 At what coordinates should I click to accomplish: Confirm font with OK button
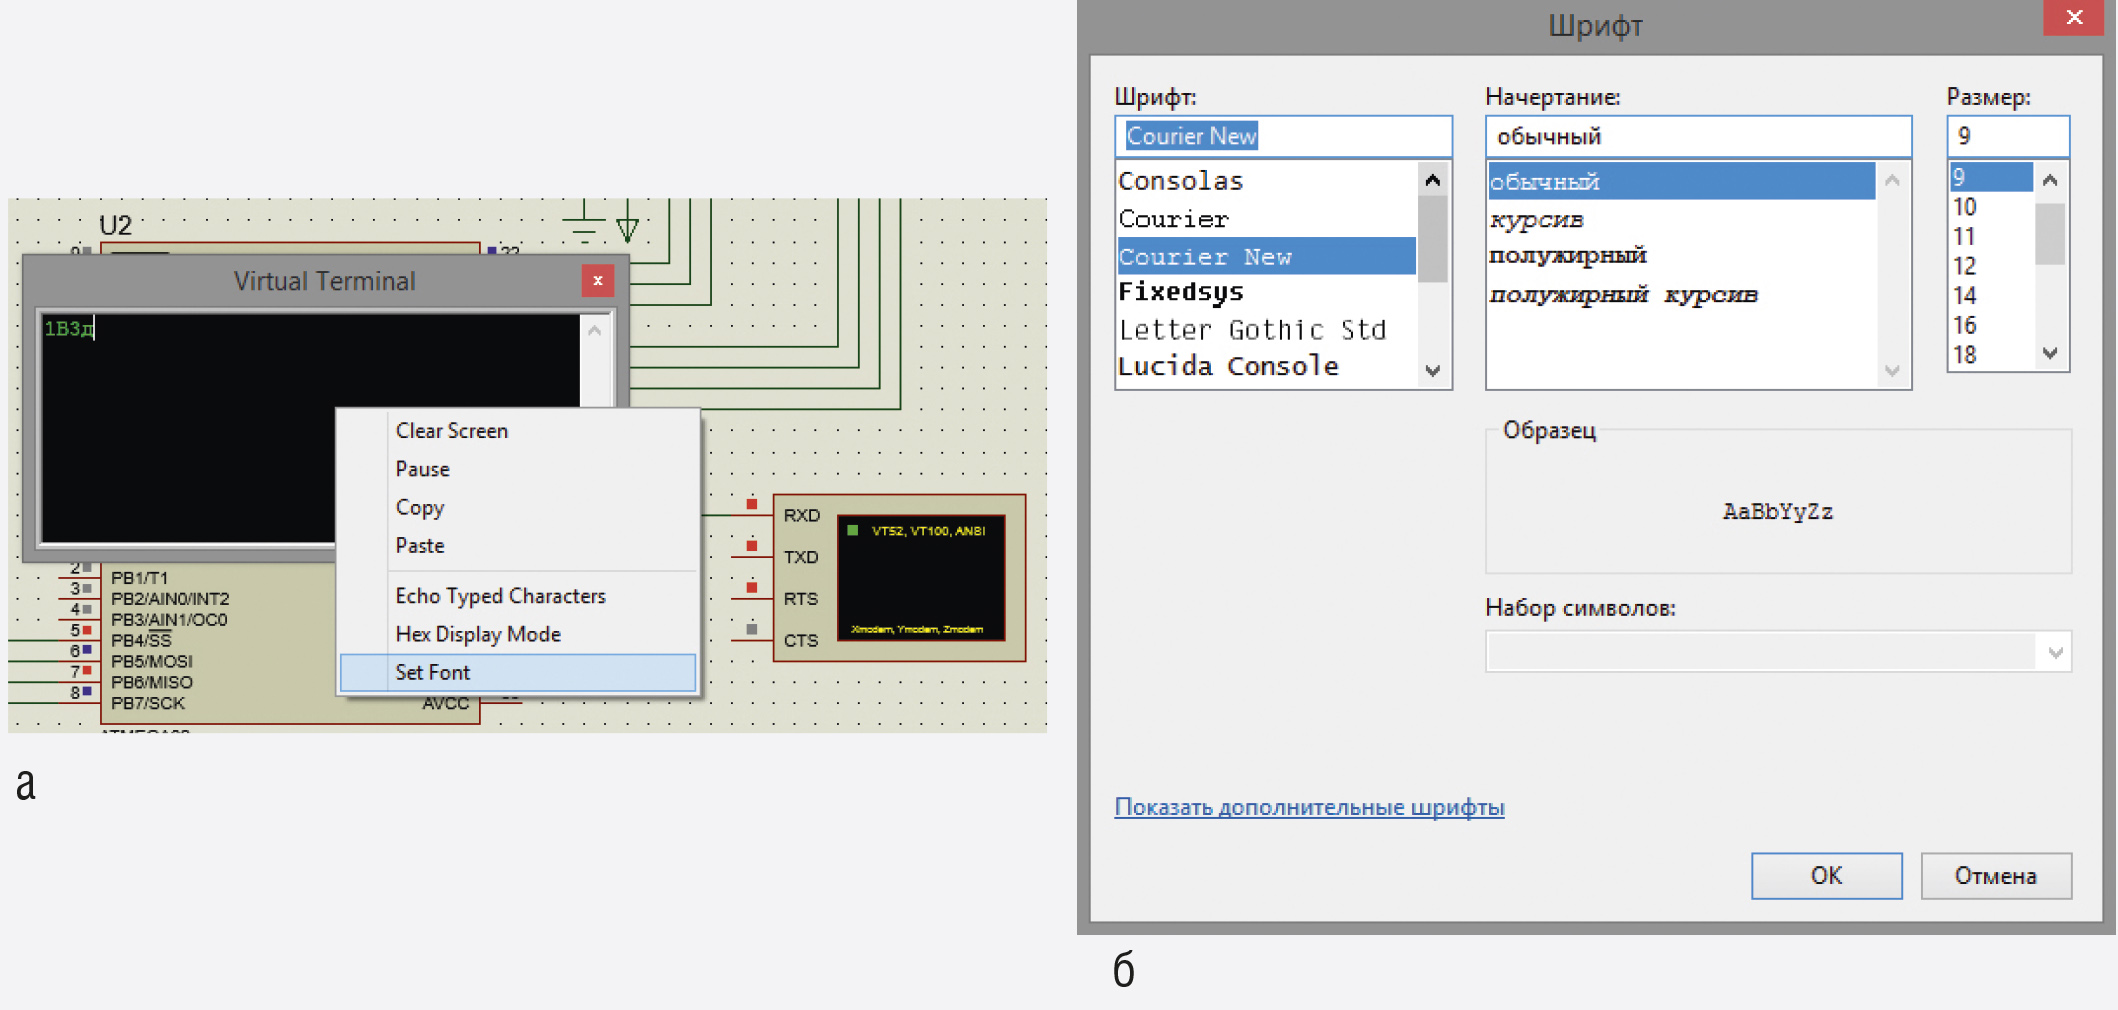coord(1826,876)
